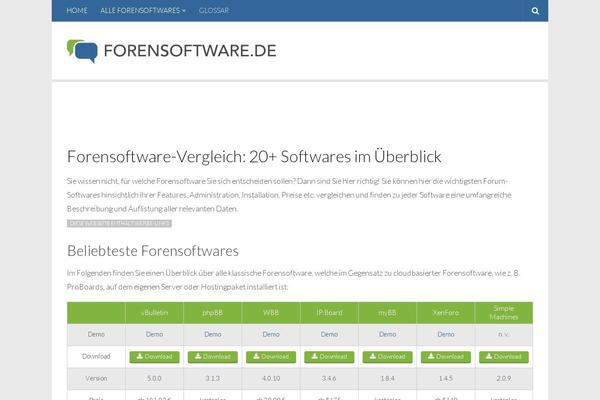Expand the ALLE FORENSOFTWARES dropdown menu

(143, 11)
